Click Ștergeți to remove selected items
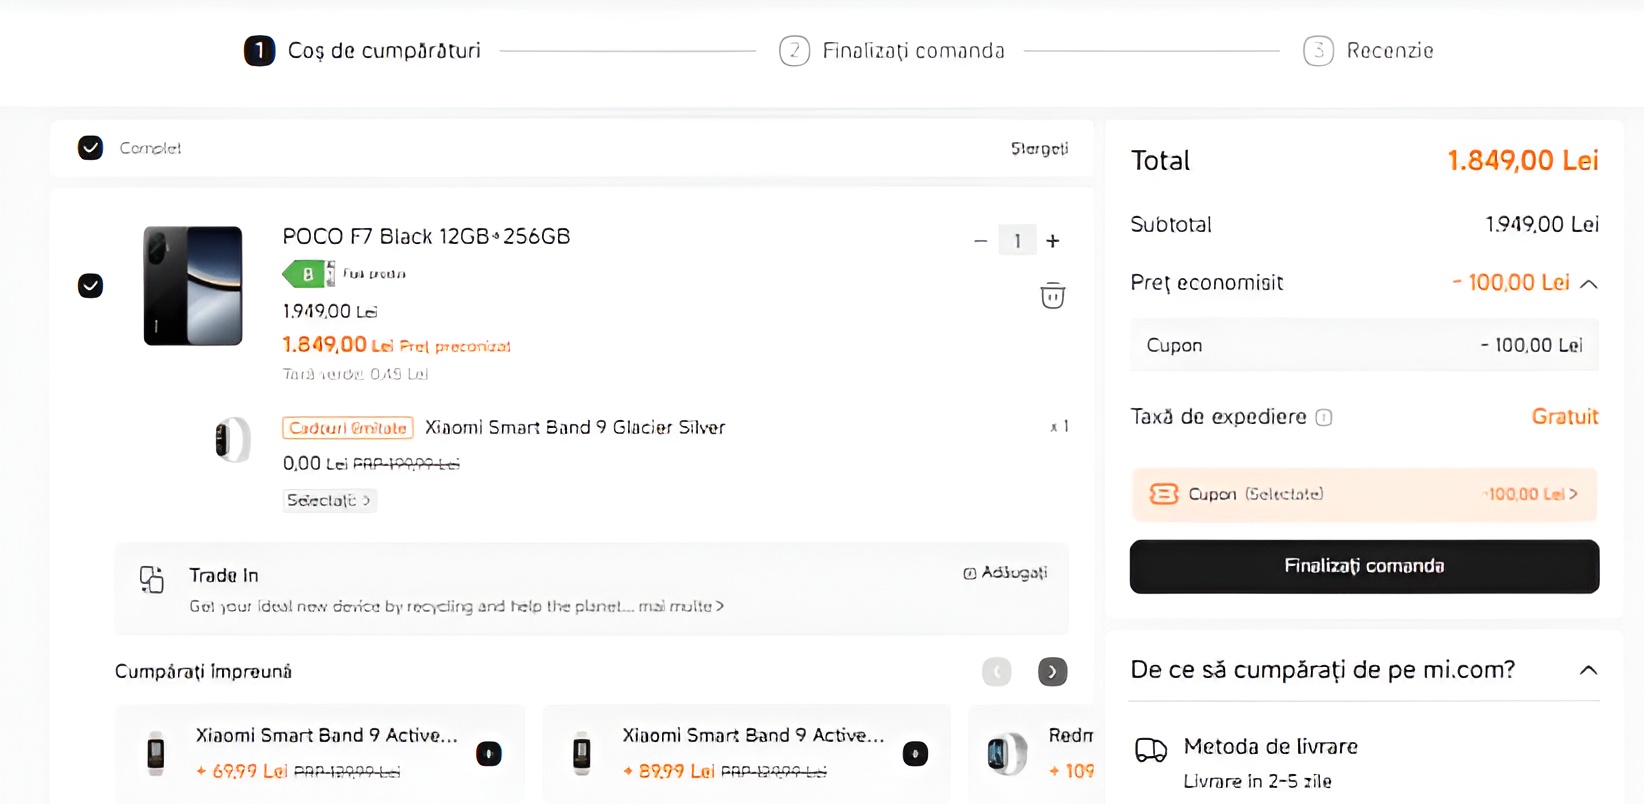The image size is (1644, 804). (x=1039, y=148)
